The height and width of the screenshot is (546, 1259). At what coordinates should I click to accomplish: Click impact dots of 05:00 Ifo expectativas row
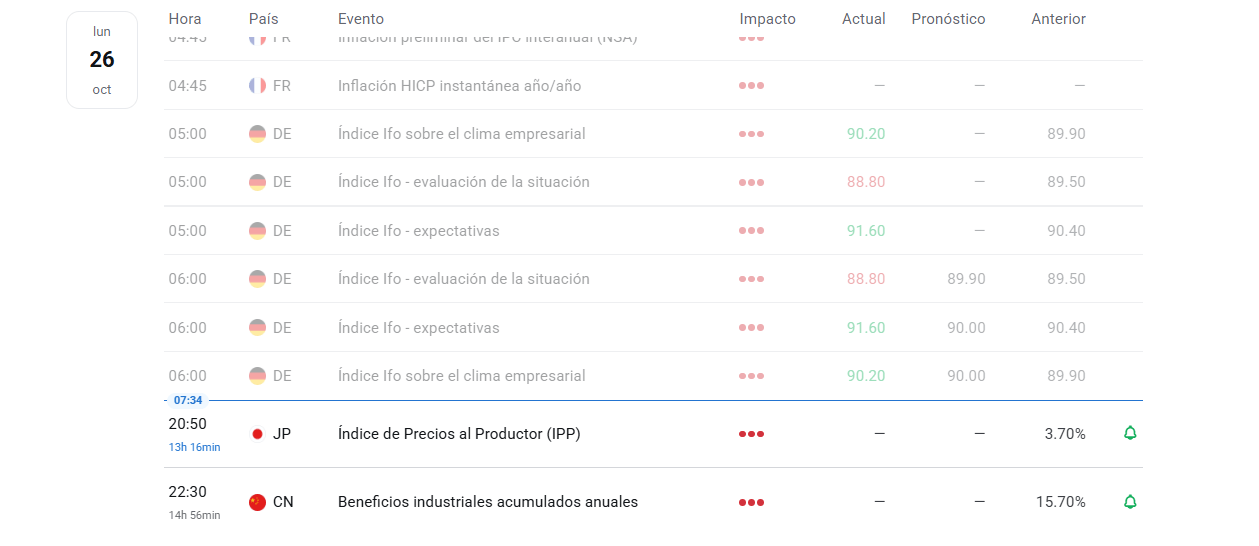point(751,231)
